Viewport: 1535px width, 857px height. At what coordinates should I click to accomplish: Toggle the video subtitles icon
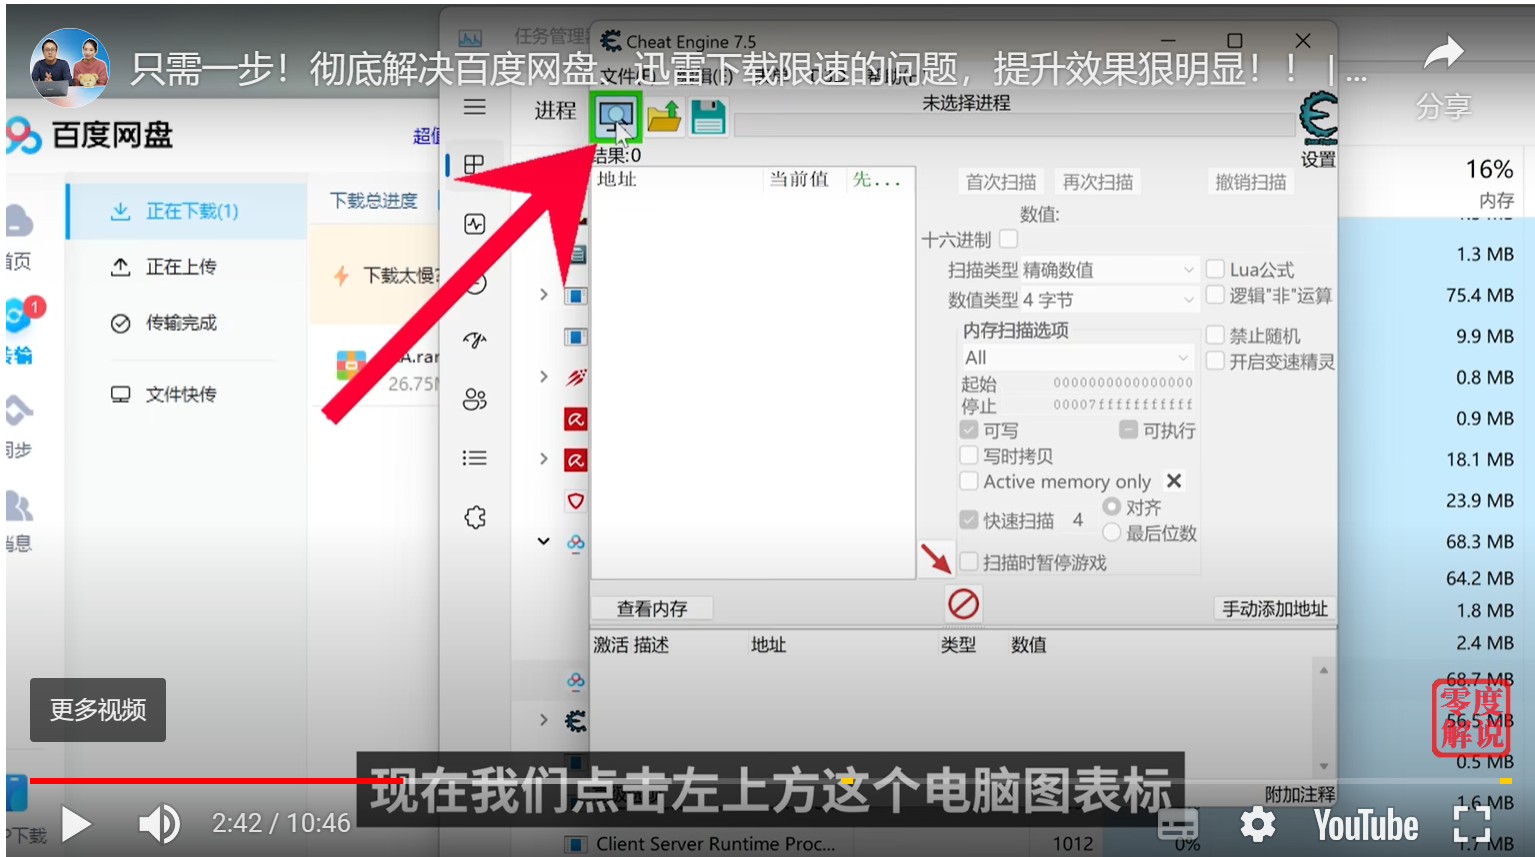[1178, 825]
